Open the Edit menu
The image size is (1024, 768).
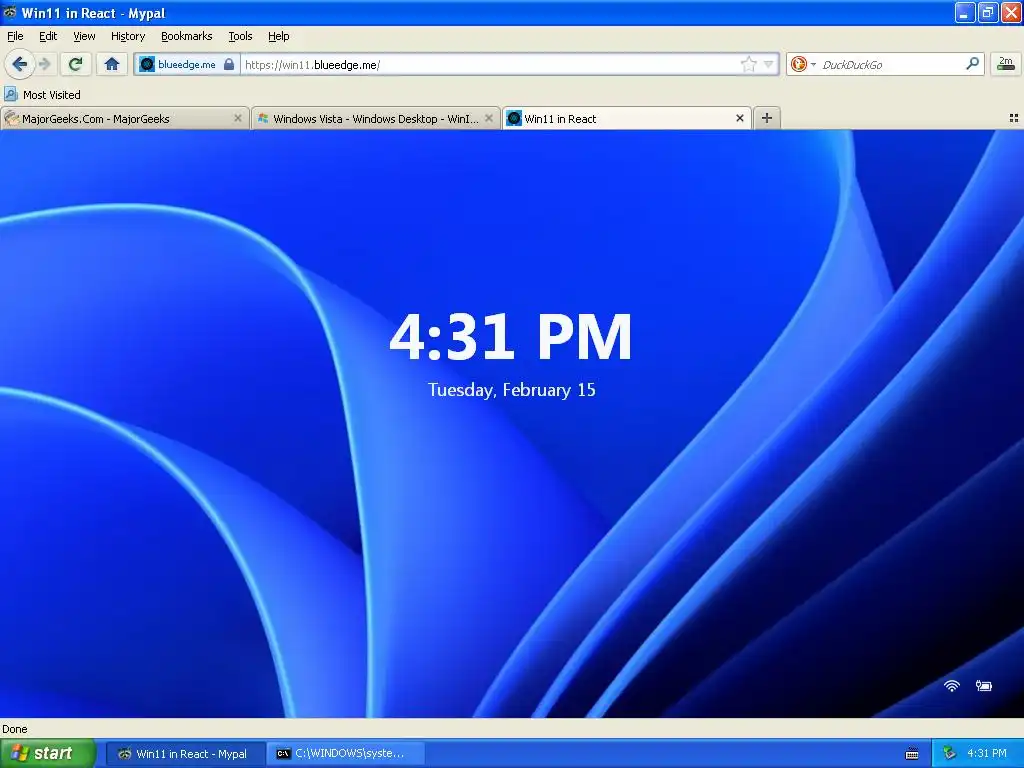pyautogui.click(x=48, y=36)
